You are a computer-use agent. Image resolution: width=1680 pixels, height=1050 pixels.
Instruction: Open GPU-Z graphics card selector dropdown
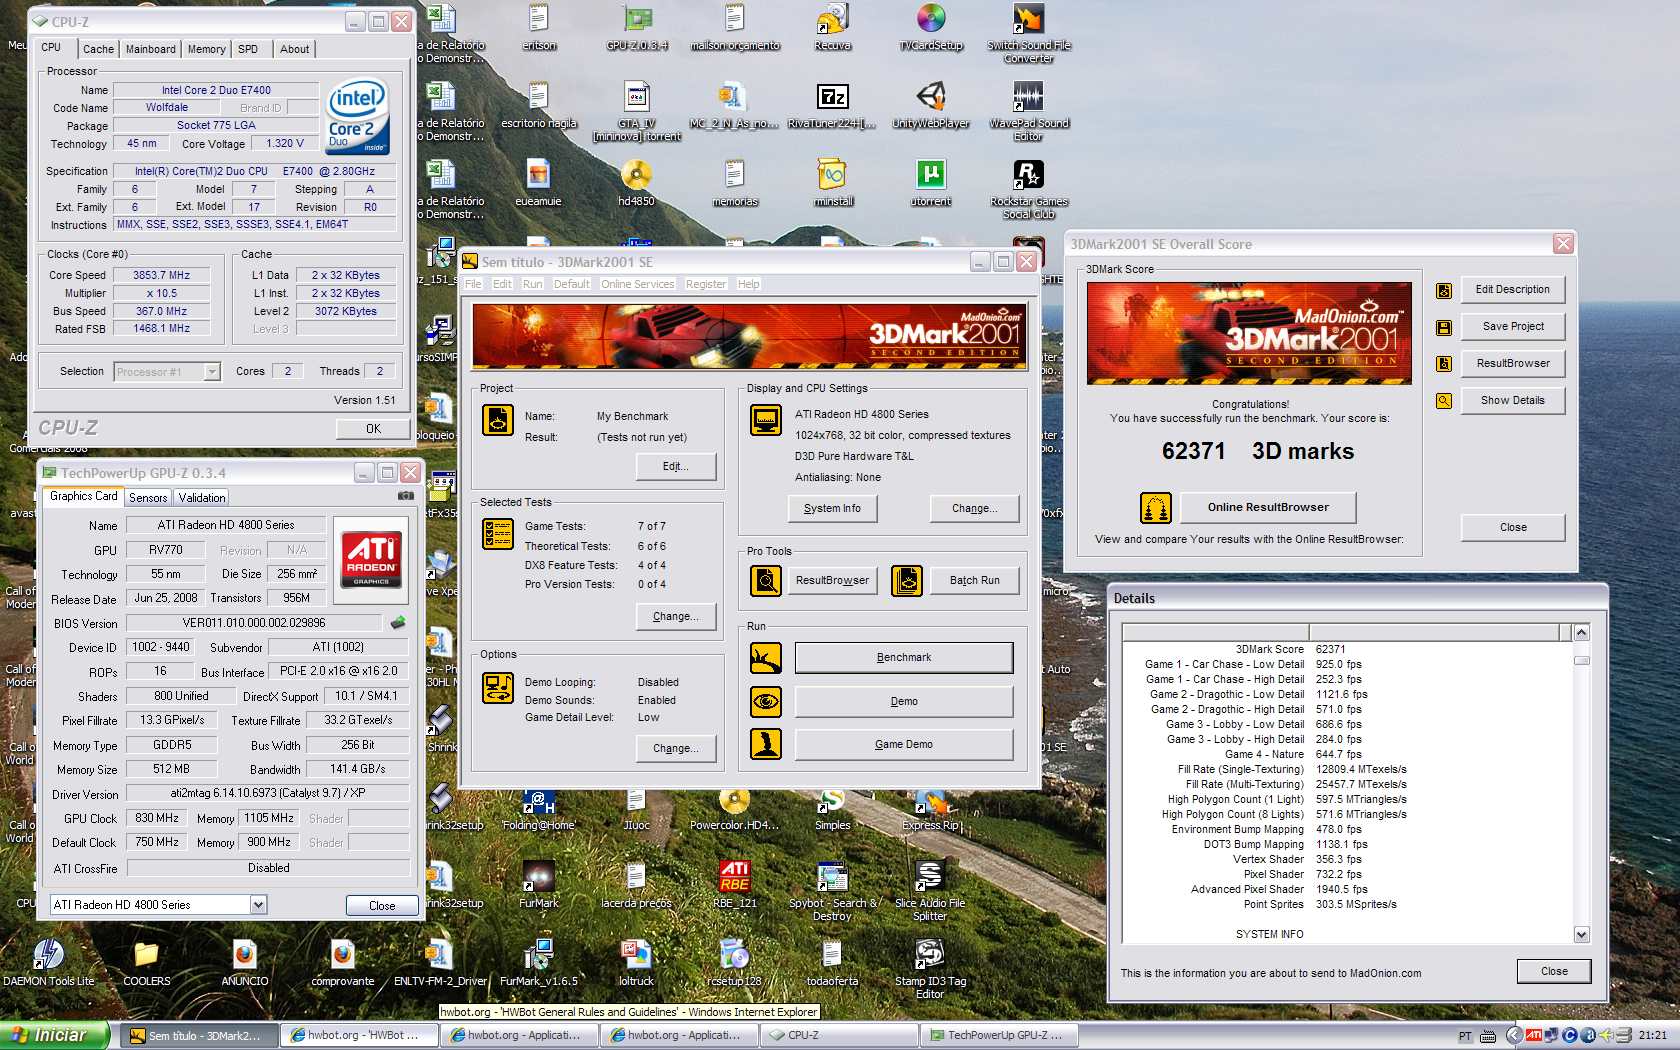coord(258,905)
